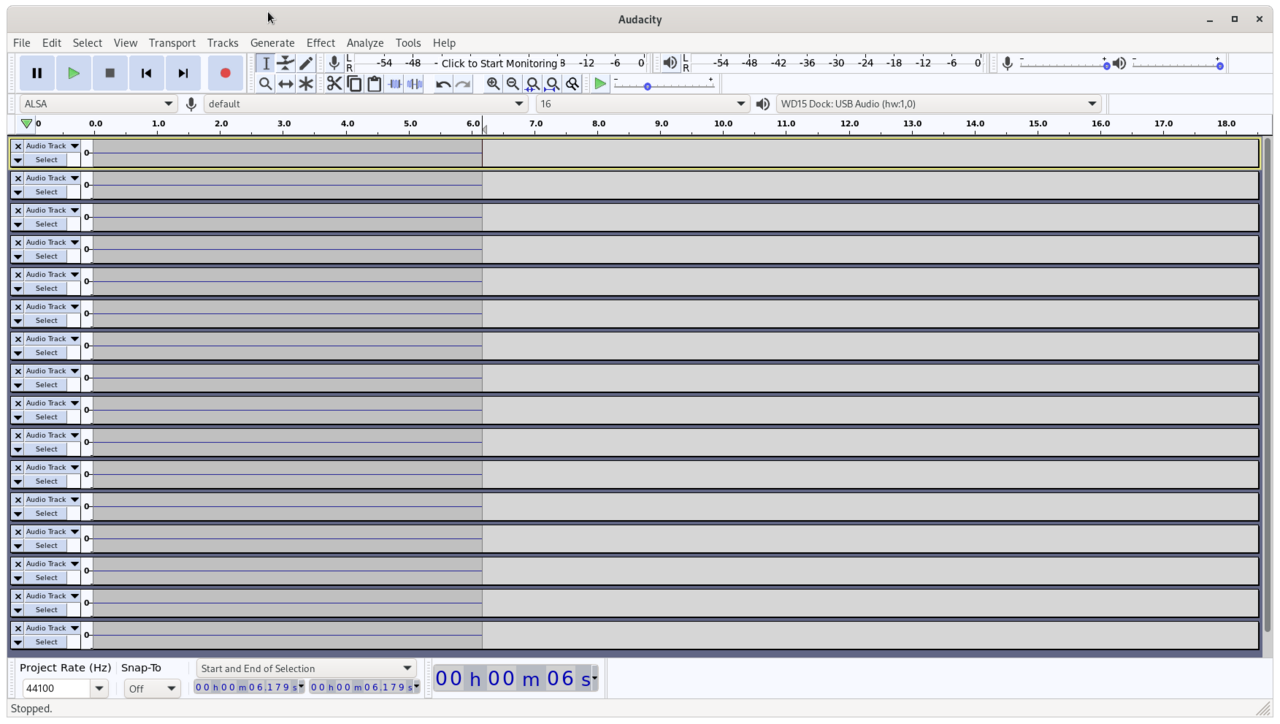Click the Silence audio selection icon
This screenshot has height=724, width=1280.
click(x=415, y=84)
